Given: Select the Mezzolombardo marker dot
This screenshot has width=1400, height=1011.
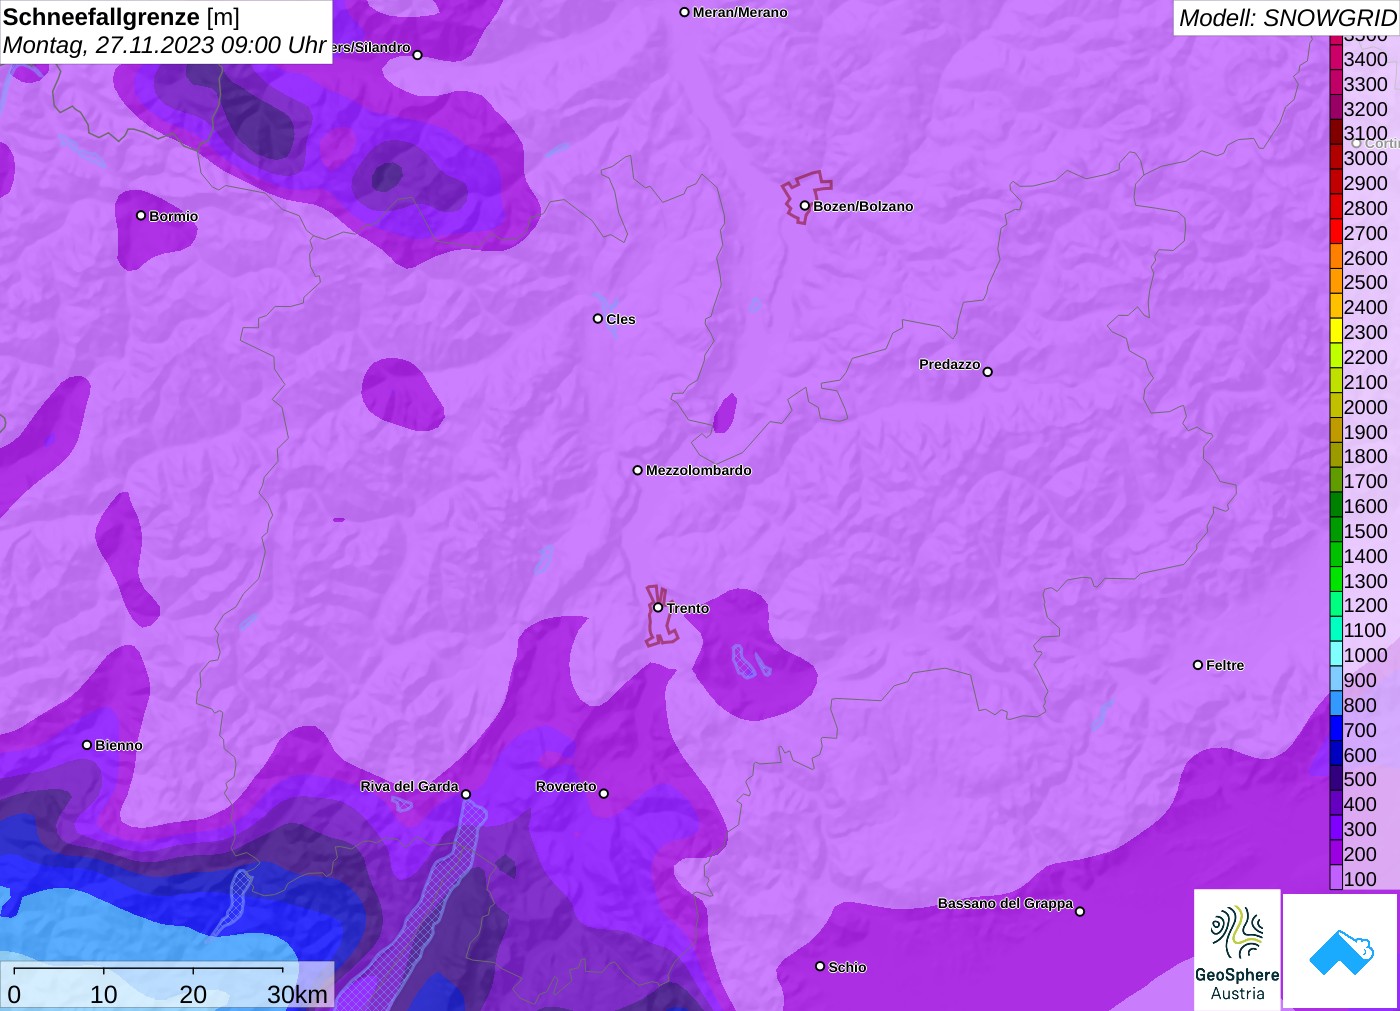Looking at the screenshot, I should point(637,470).
